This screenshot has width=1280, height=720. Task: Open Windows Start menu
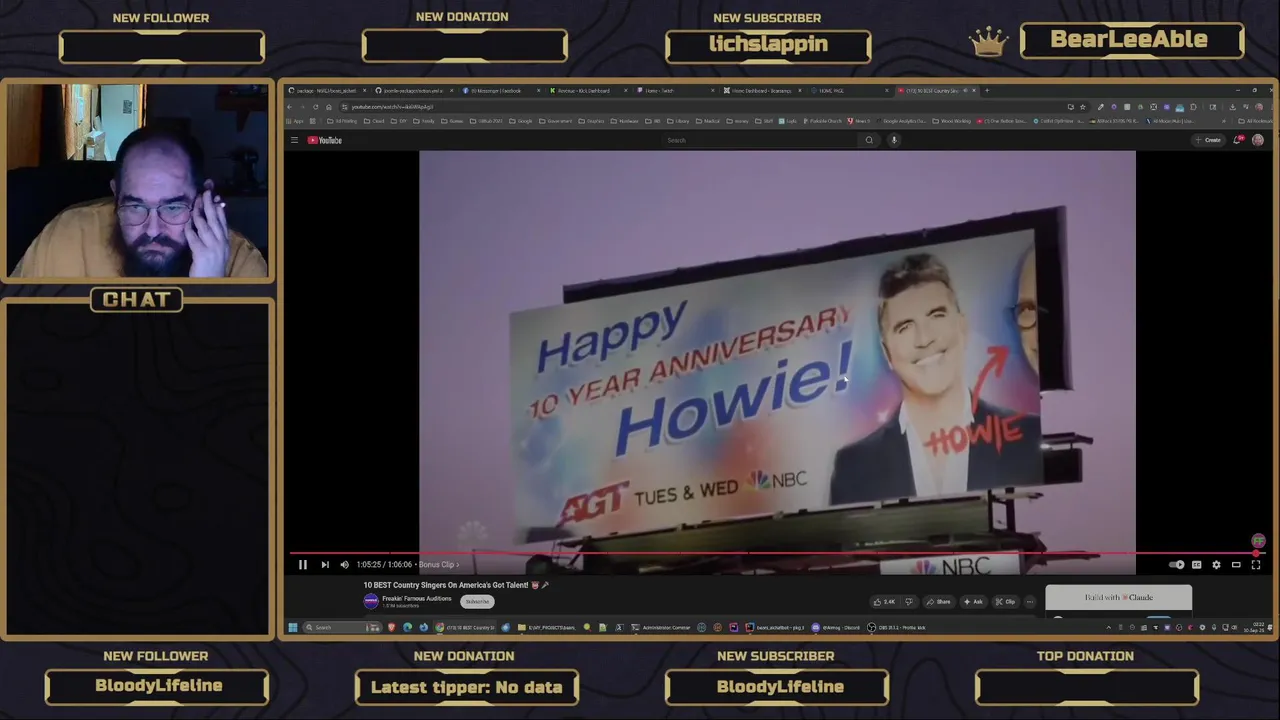click(x=293, y=628)
